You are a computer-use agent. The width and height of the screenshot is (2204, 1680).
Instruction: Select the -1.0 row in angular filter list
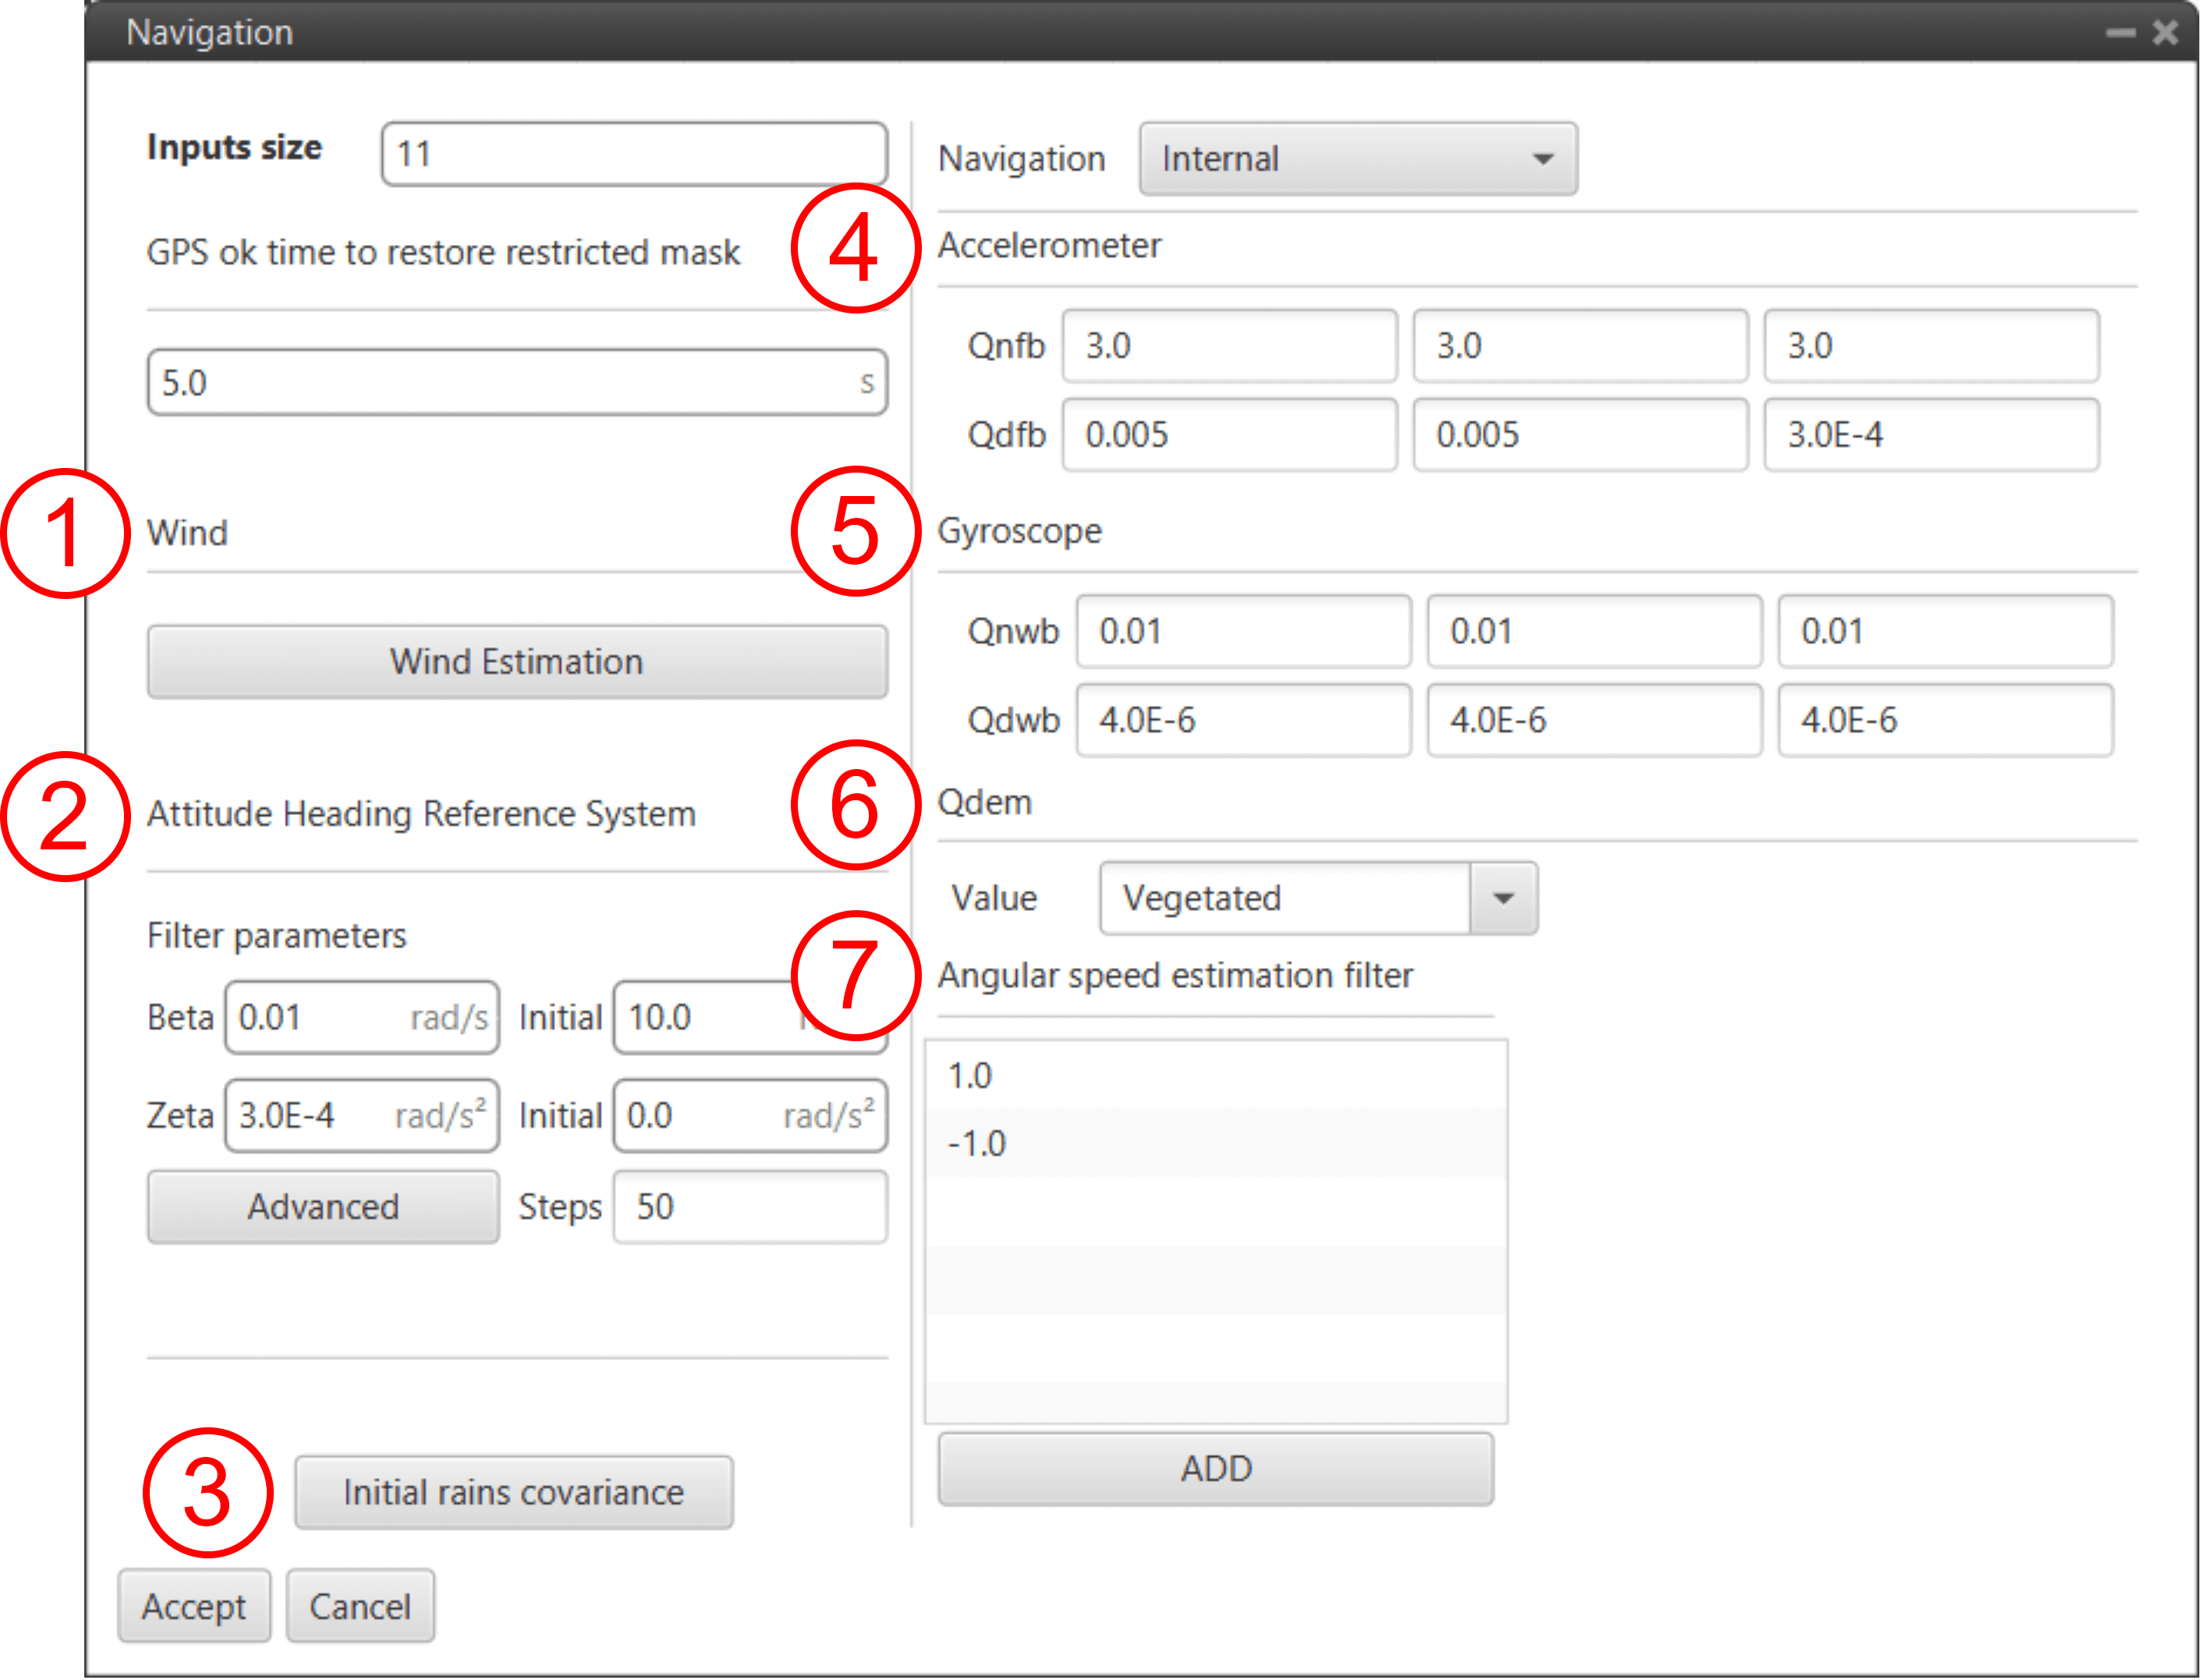point(1216,1144)
